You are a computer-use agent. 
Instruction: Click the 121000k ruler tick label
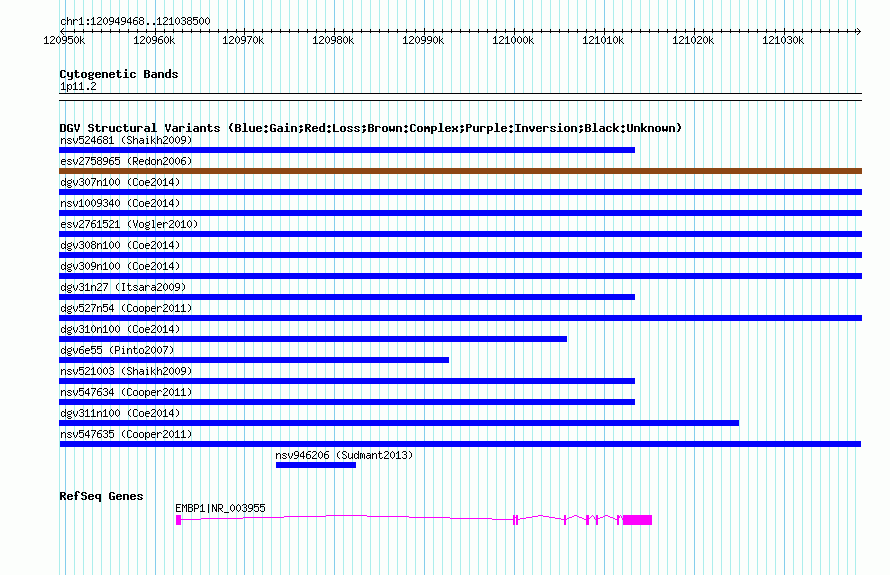pos(513,40)
